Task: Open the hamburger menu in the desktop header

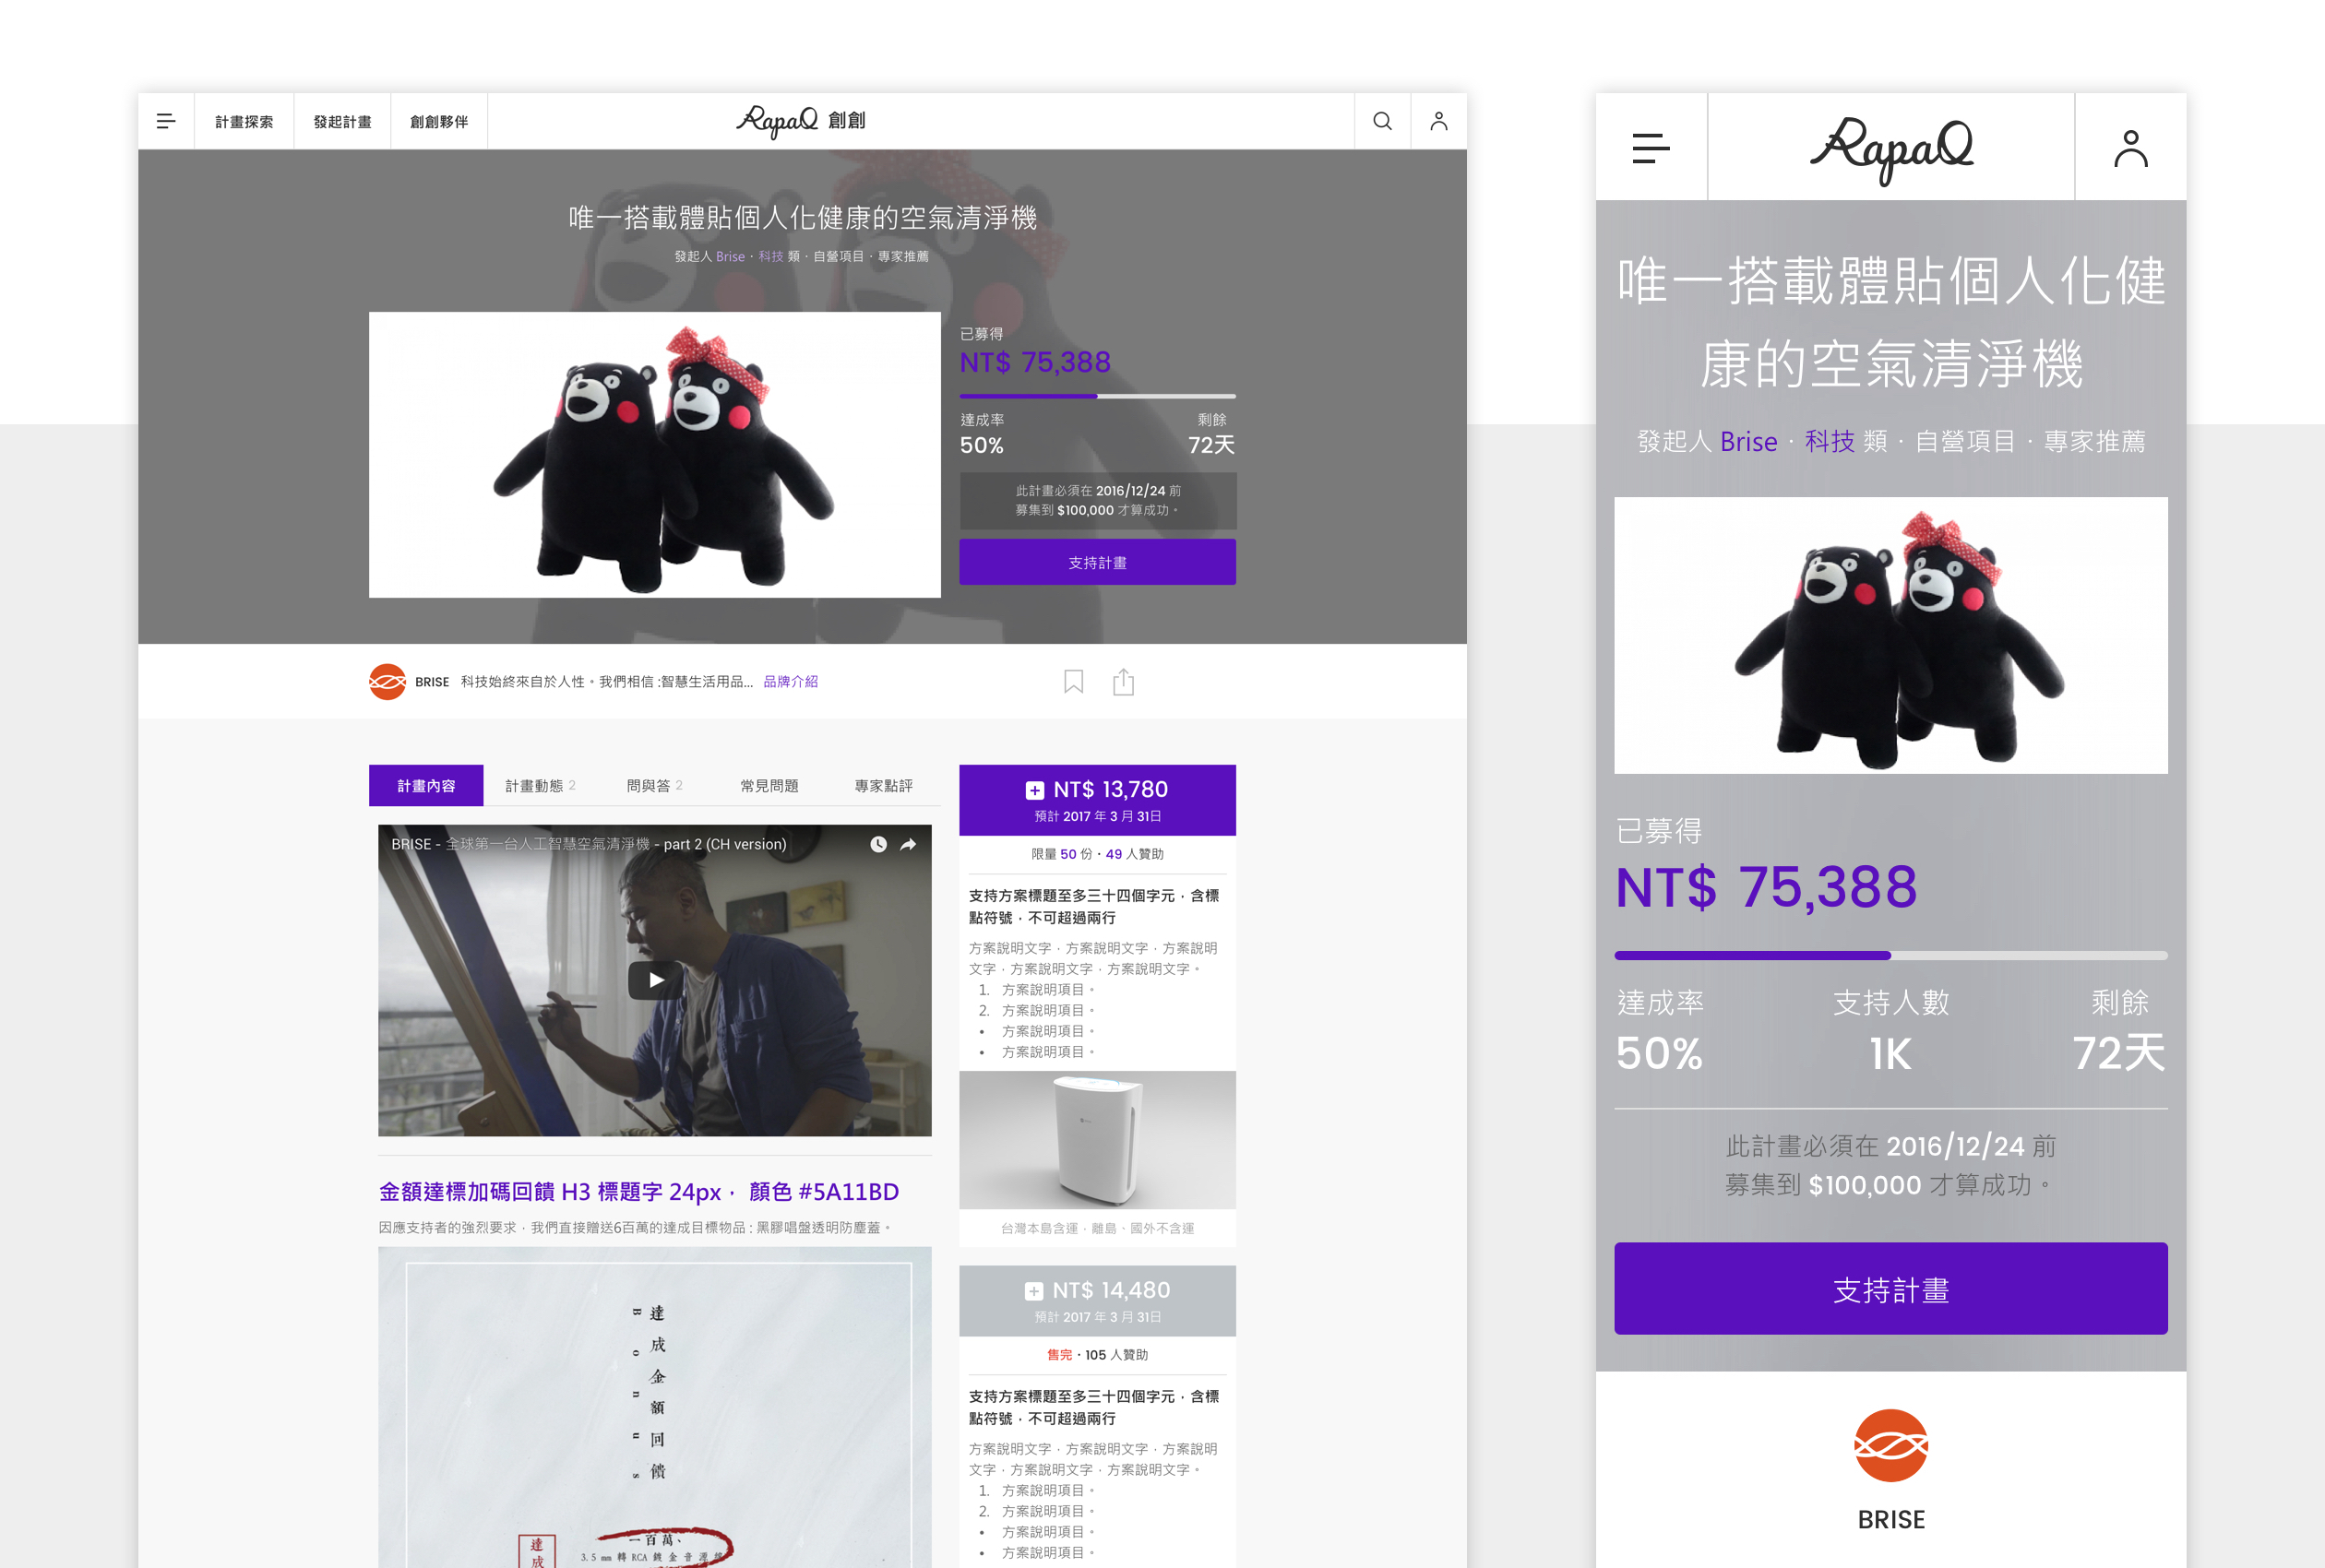Action: click(166, 121)
